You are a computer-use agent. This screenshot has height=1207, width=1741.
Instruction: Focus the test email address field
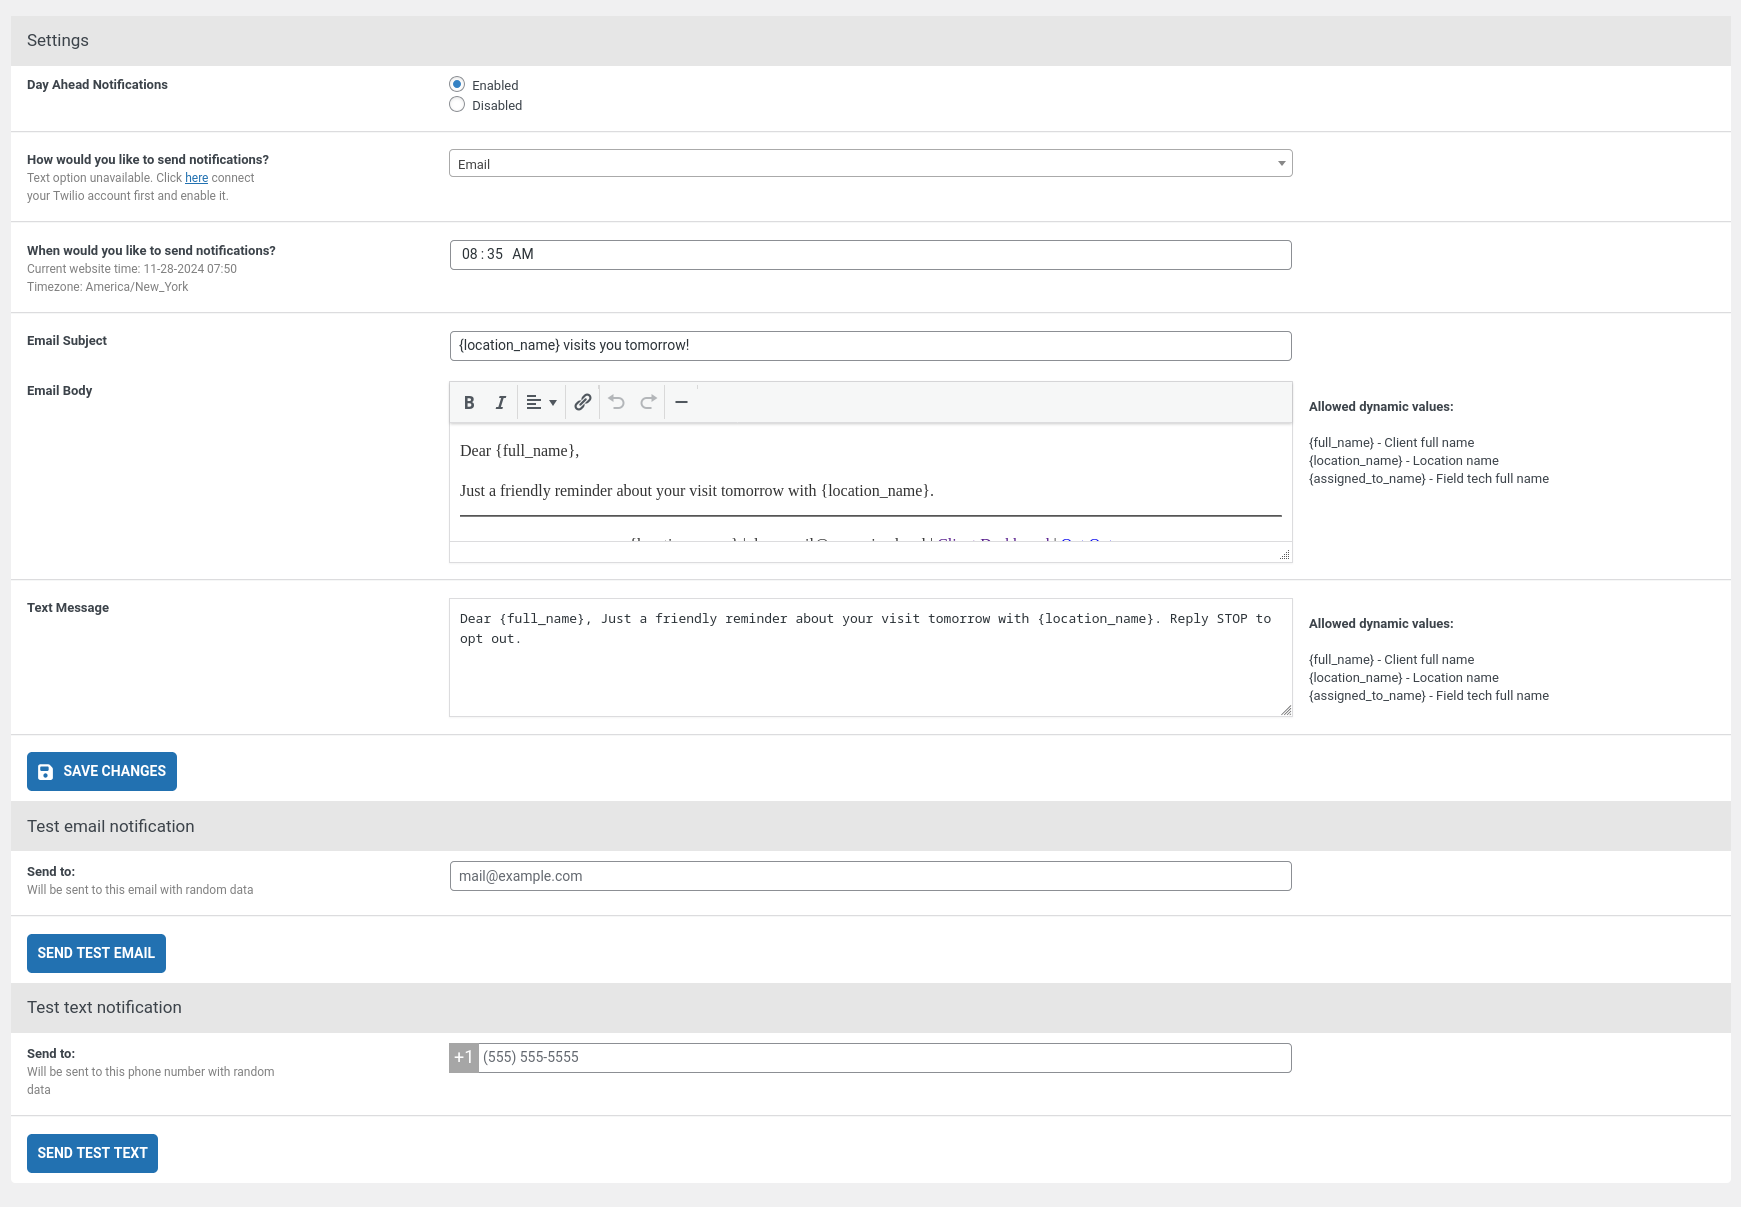point(870,876)
